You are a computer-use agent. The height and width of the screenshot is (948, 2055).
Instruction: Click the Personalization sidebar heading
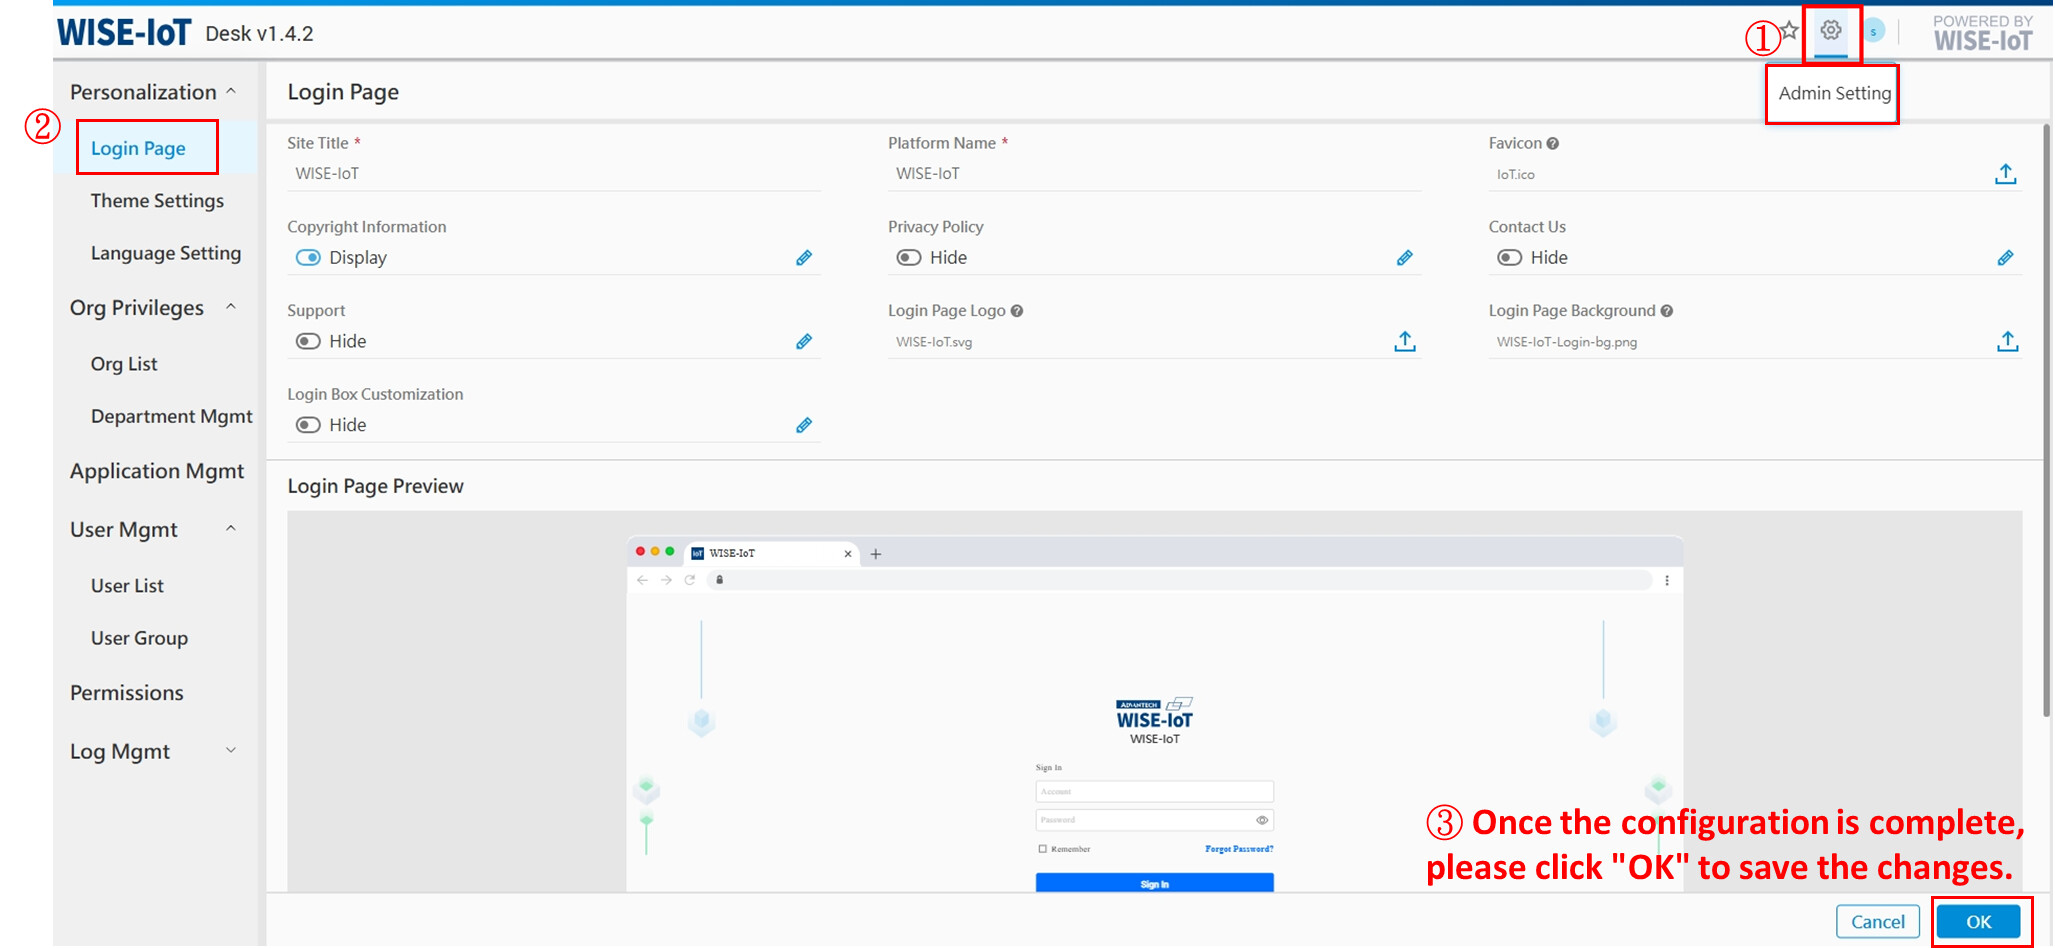coord(143,92)
